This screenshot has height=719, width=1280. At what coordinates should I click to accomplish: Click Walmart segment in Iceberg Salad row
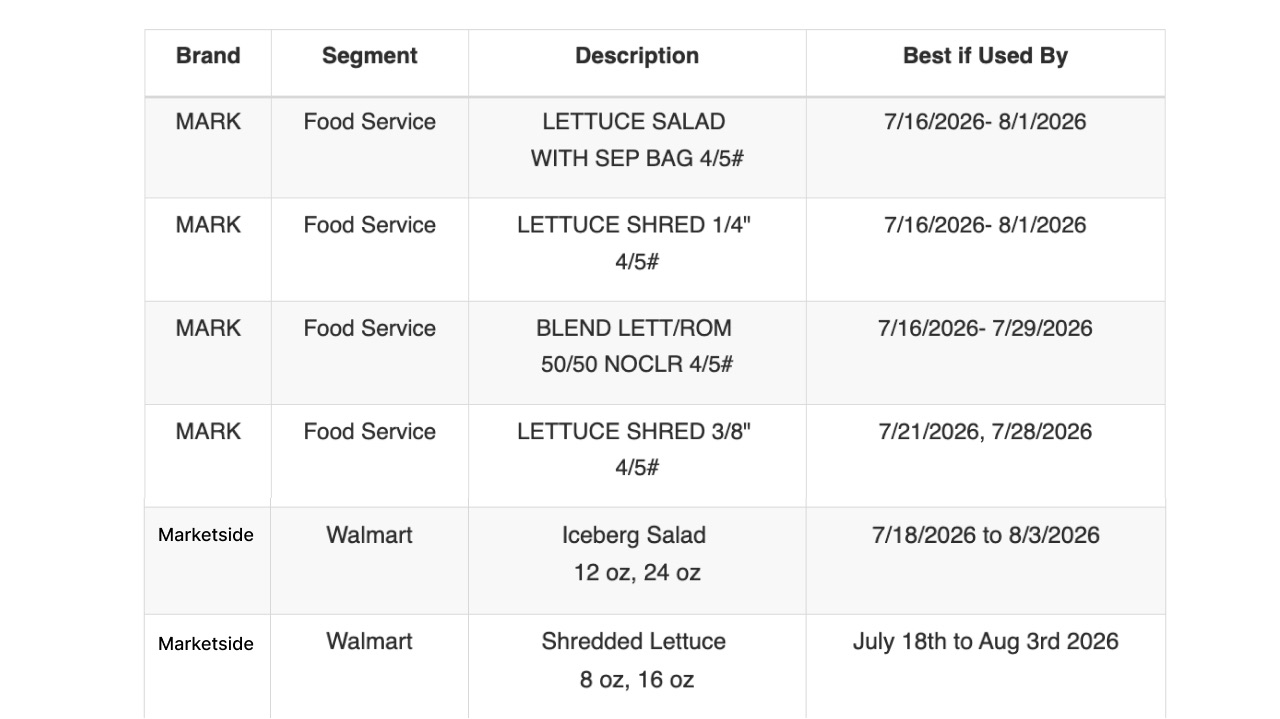coord(369,535)
